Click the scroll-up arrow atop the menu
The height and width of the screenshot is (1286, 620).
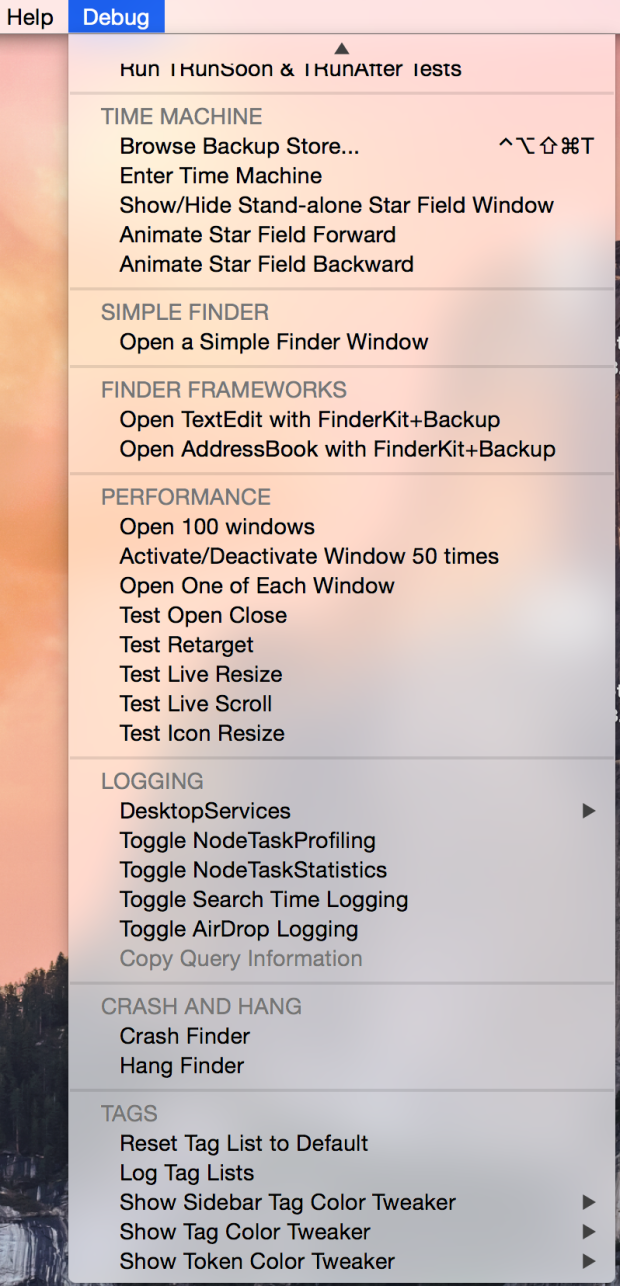(341, 48)
